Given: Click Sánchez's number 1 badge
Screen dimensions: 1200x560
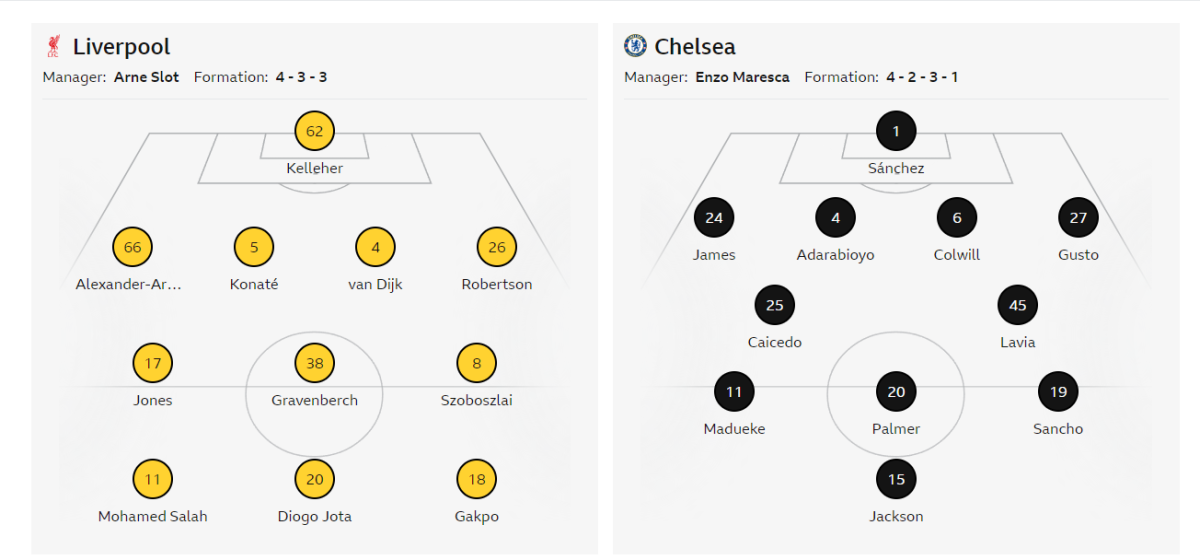Looking at the screenshot, I should pyautogui.click(x=896, y=131).
